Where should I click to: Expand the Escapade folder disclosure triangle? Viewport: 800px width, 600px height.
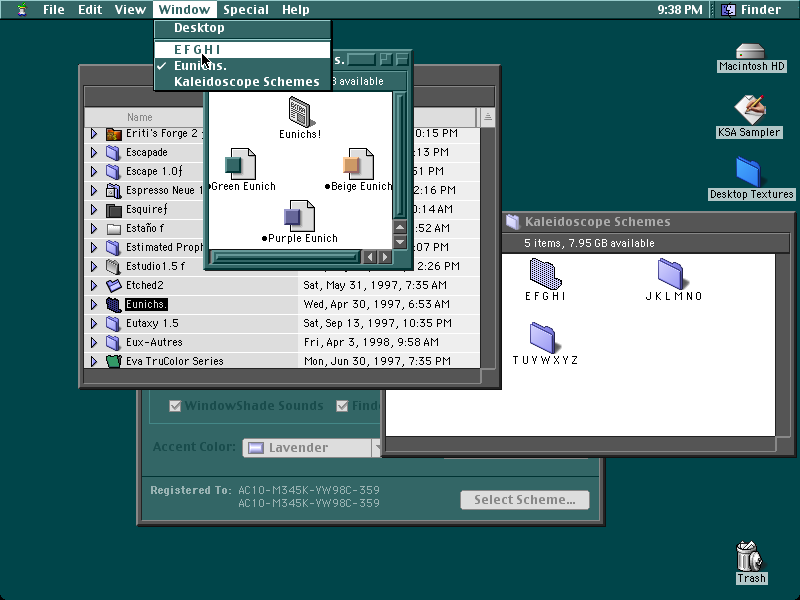(94, 153)
